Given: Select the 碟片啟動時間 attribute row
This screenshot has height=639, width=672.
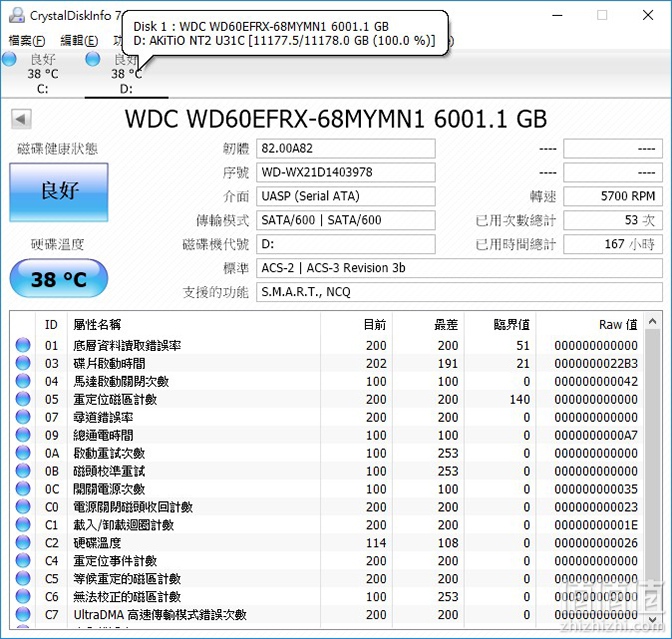Looking at the screenshot, I should click(x=327, y=363).
